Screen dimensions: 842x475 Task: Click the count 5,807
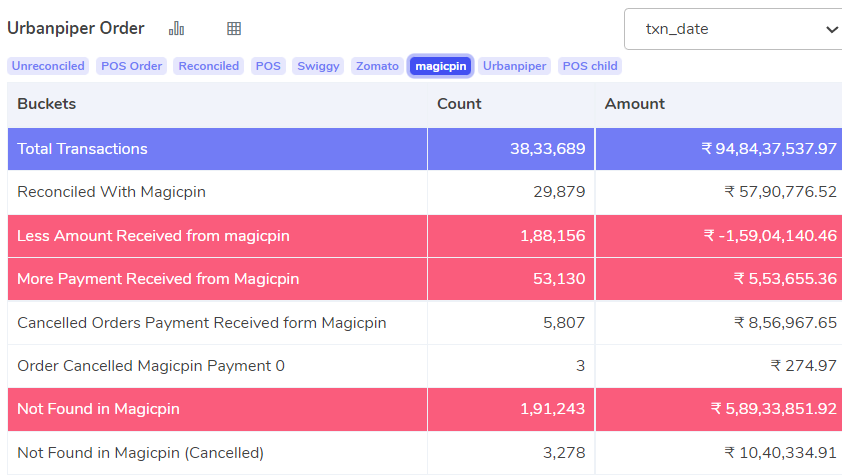tap(564, 323)
